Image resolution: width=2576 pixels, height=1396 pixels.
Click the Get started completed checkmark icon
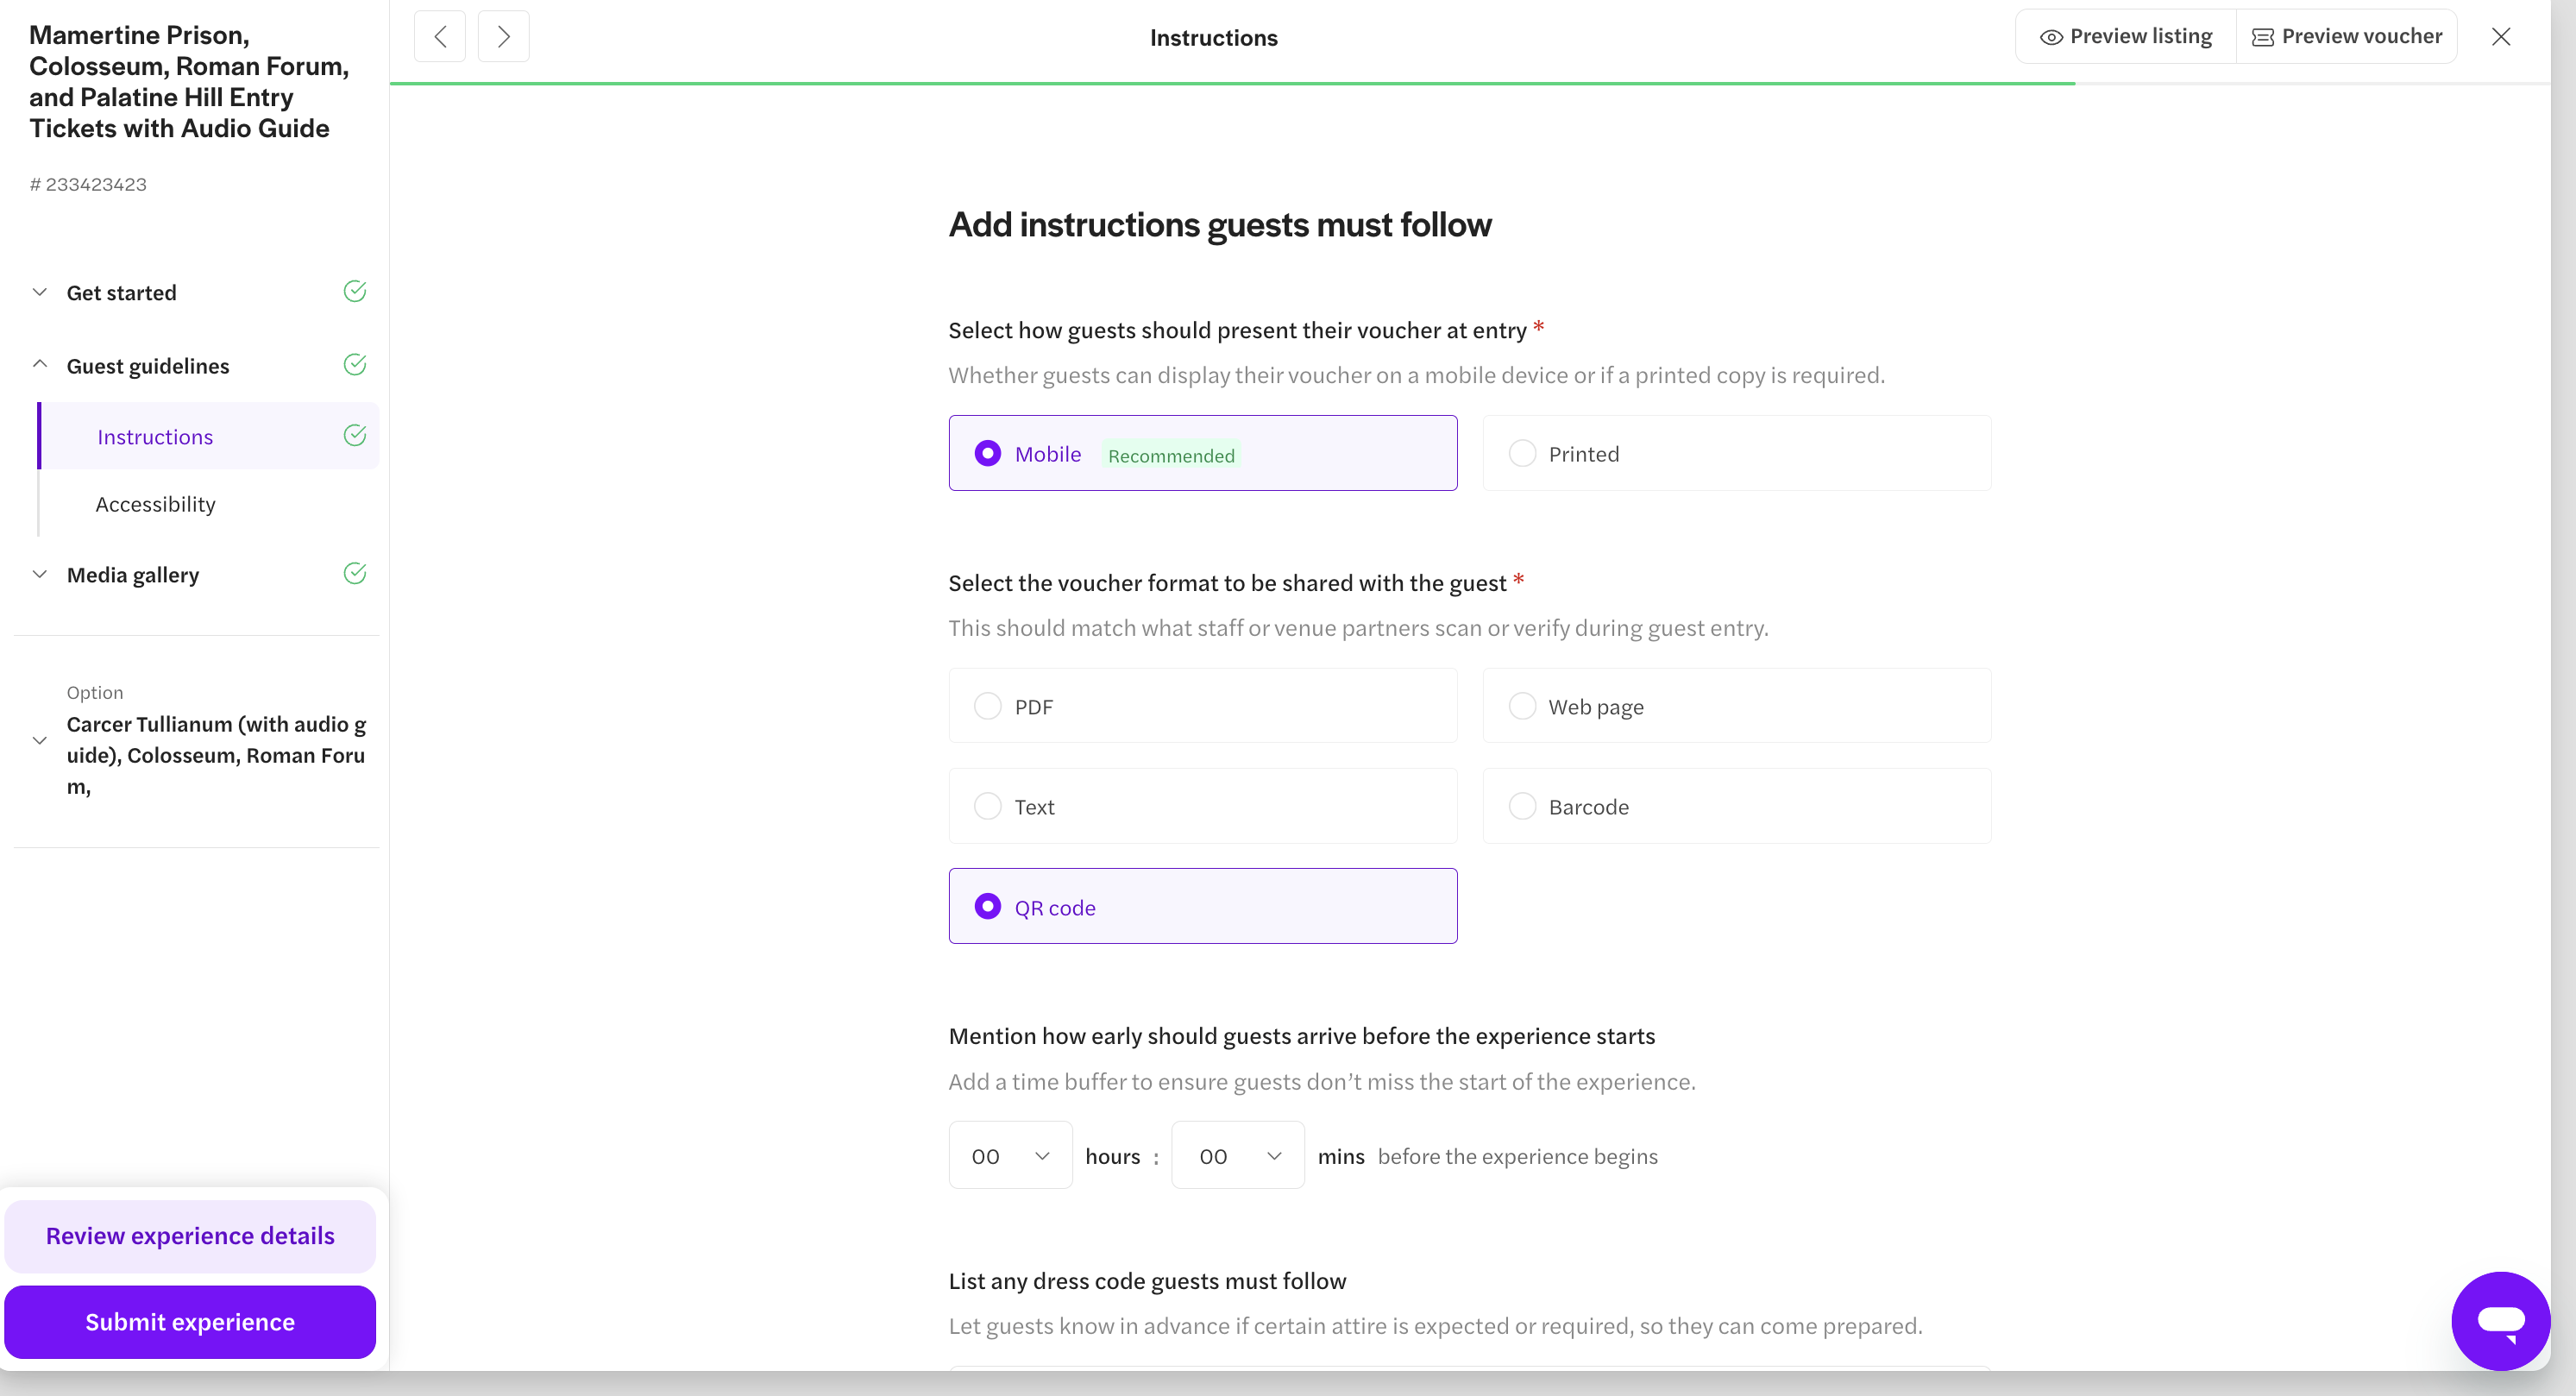click(355, 291)
